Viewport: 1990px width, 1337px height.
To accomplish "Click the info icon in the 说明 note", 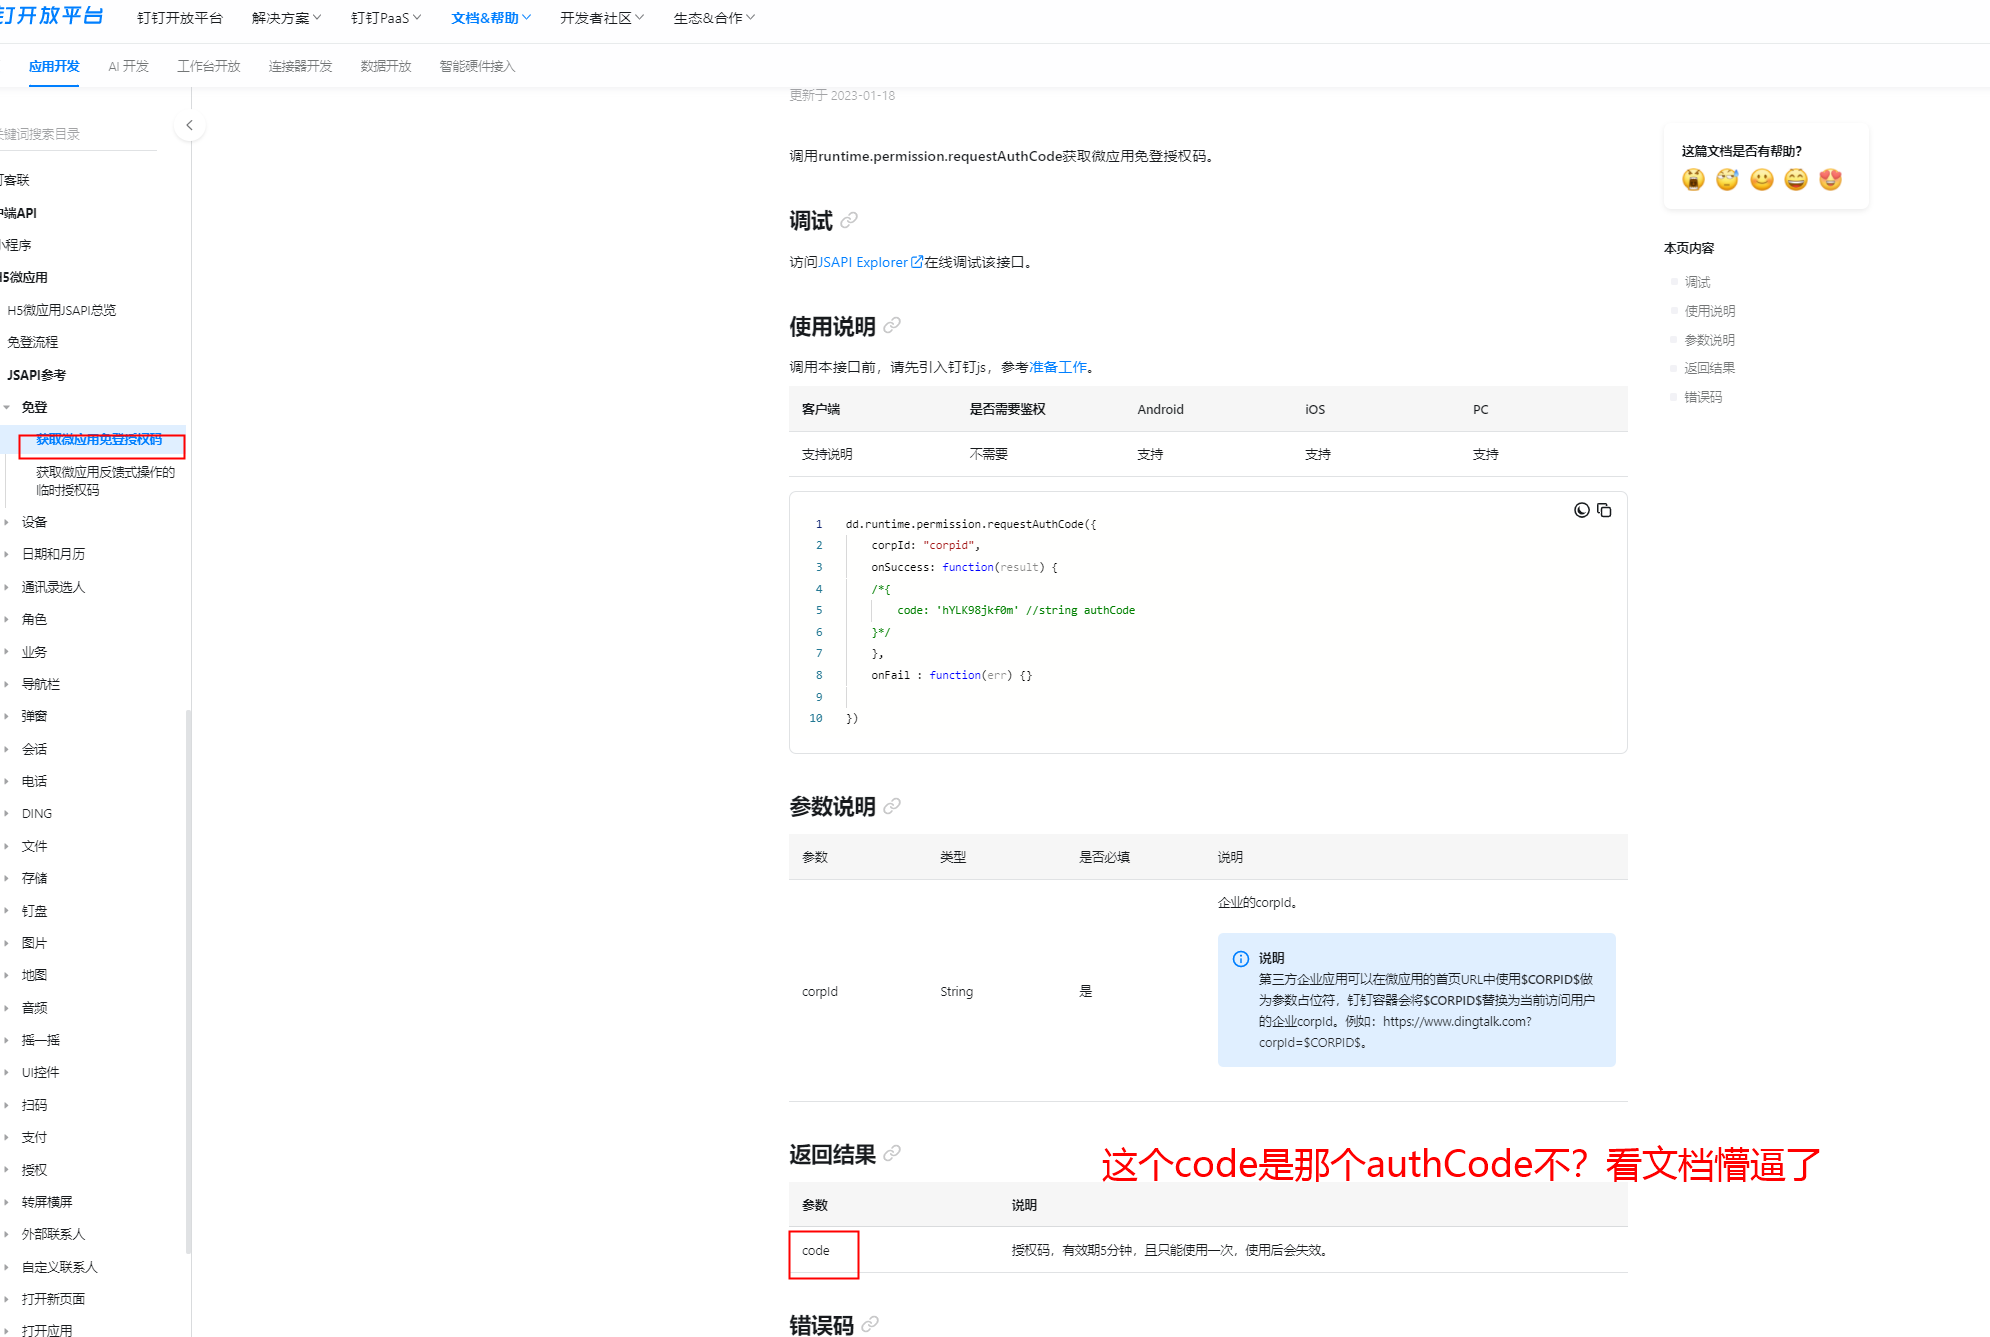I will (x=1241, y=959).
